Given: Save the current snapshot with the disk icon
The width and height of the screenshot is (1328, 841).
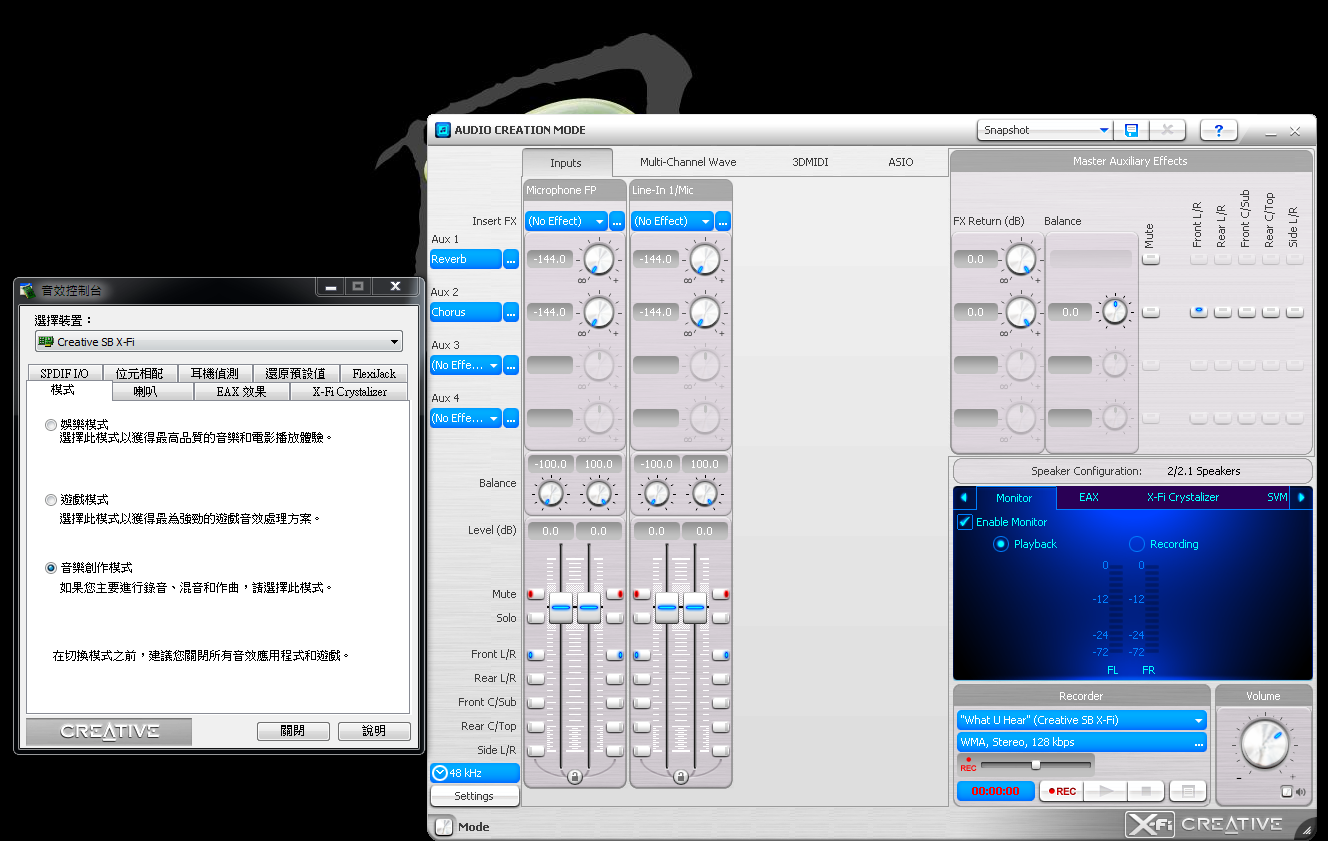Looking at the screenshot, I should [1131, 130].
